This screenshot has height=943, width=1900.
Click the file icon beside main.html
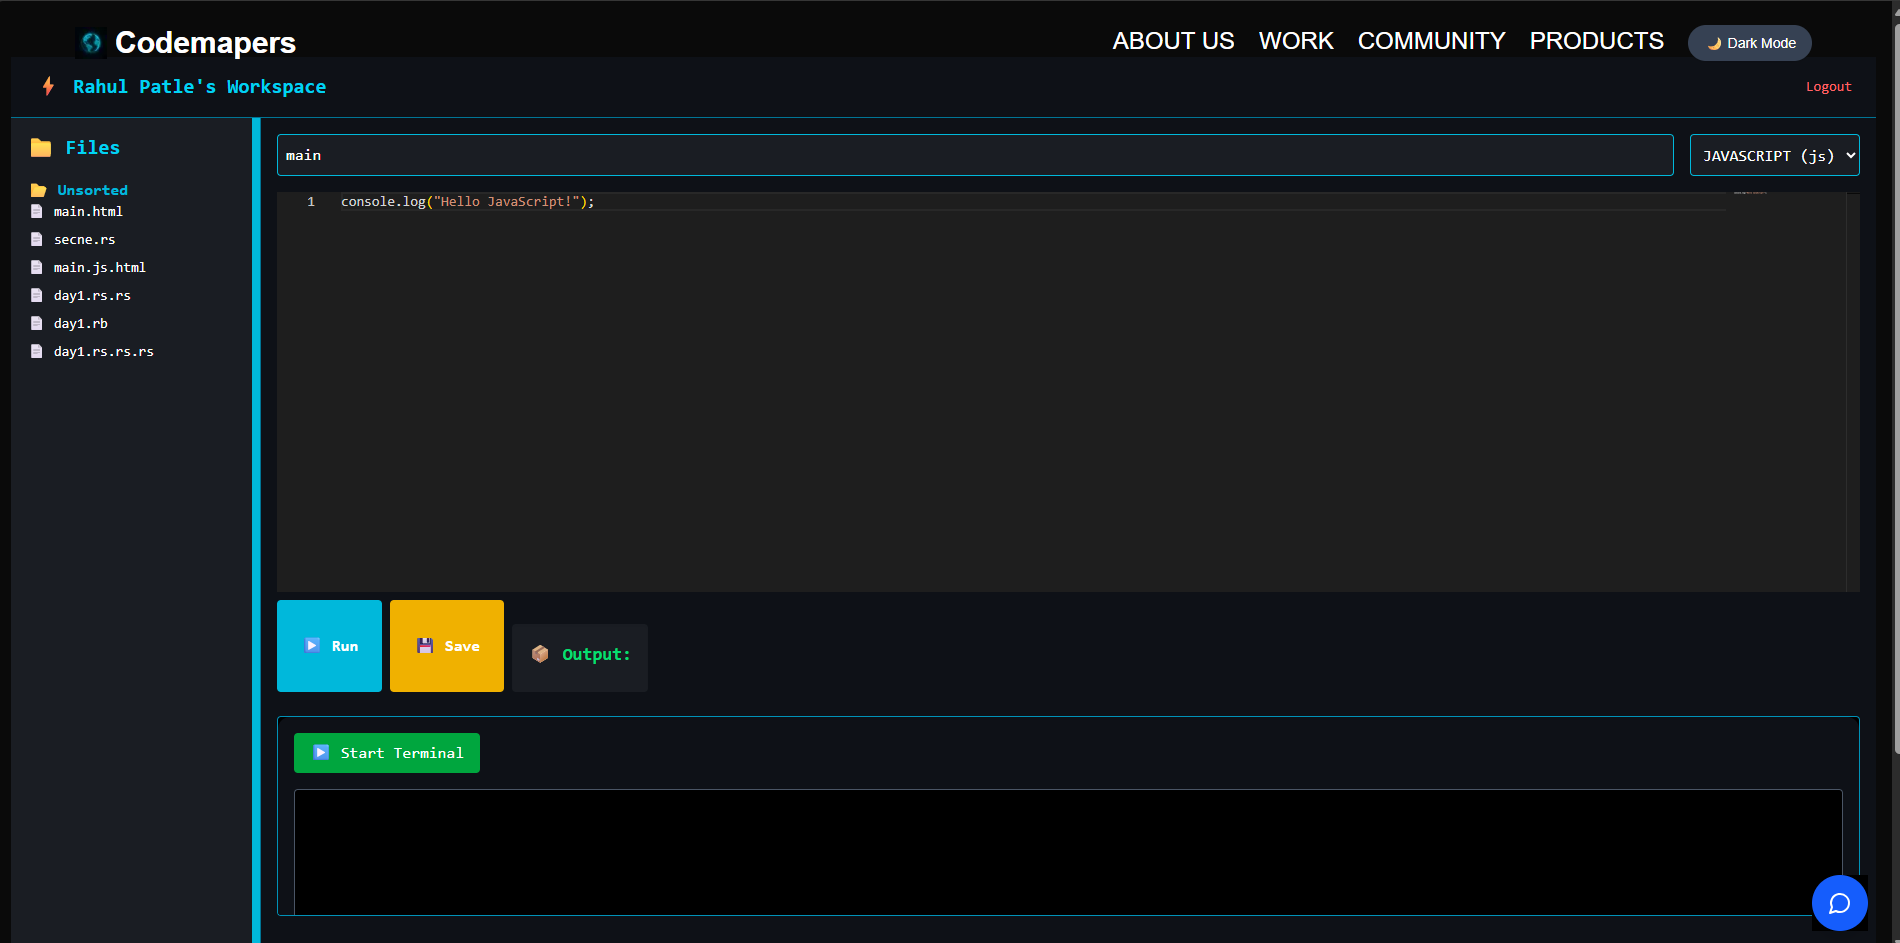point(37,212)
